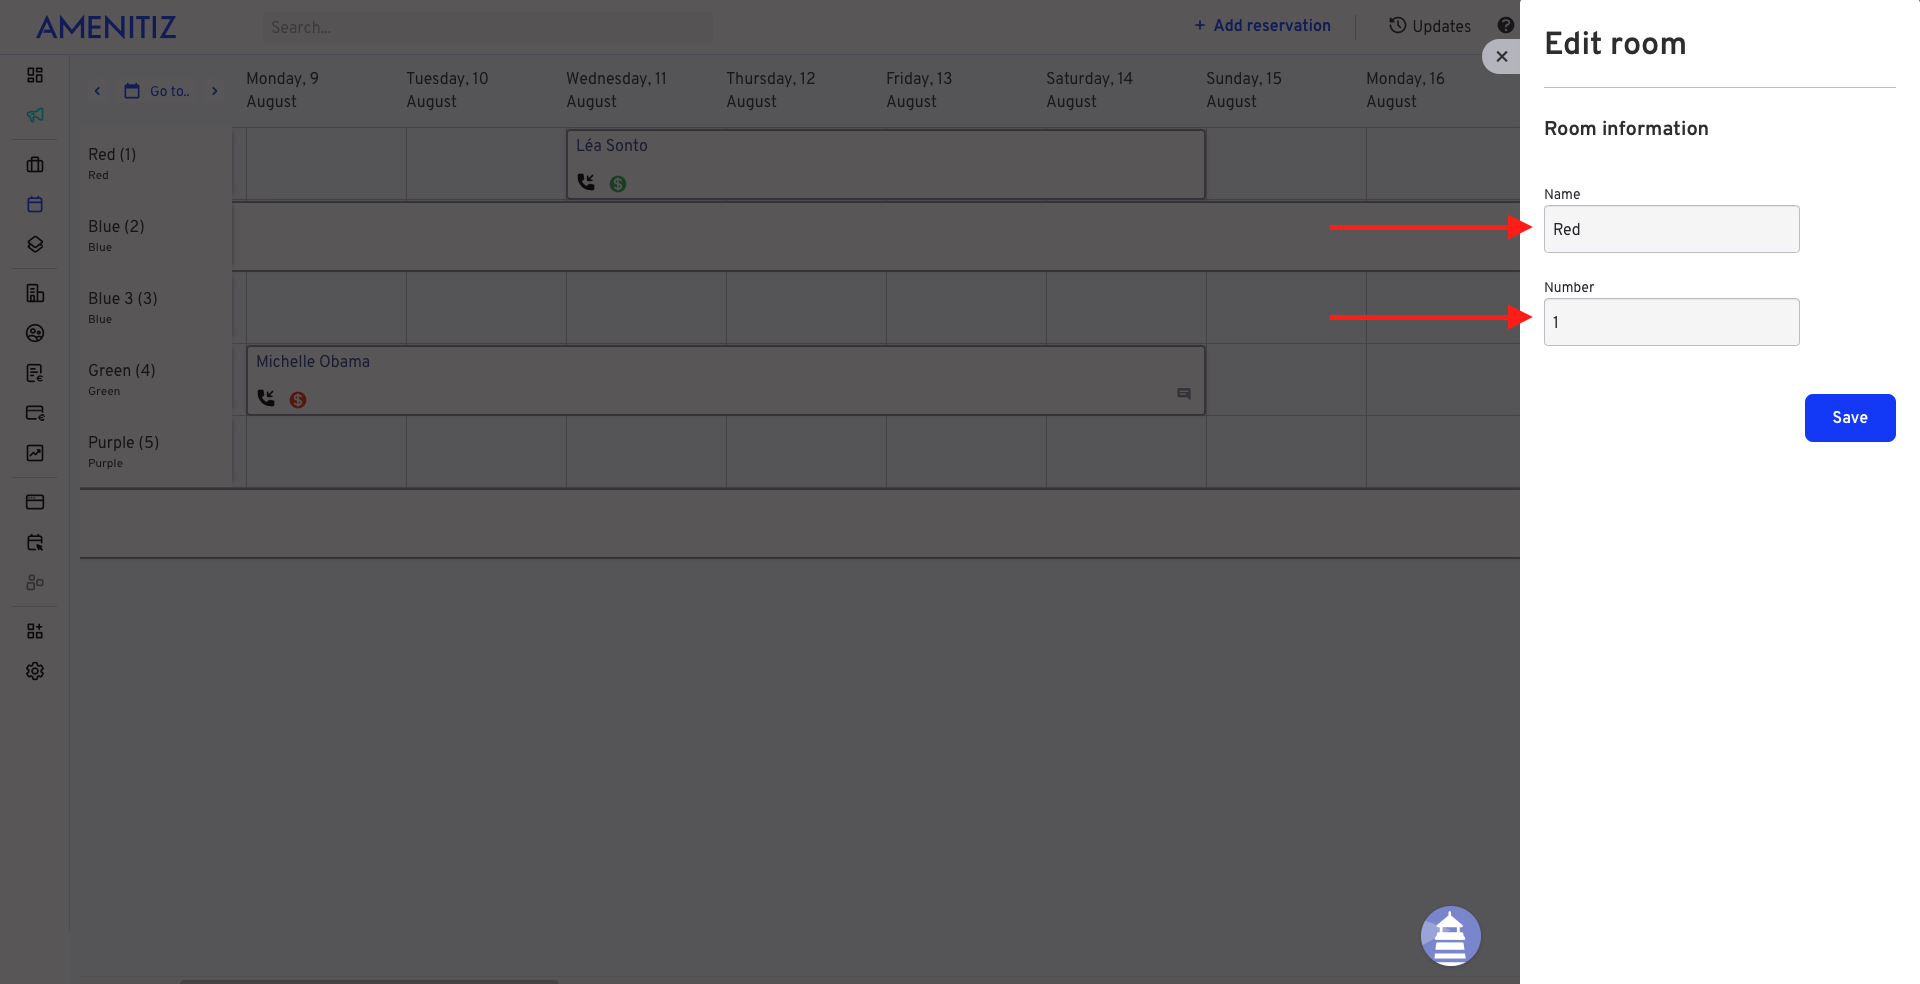Click the Tuesday, 10 August column header

tap(447, 90)
